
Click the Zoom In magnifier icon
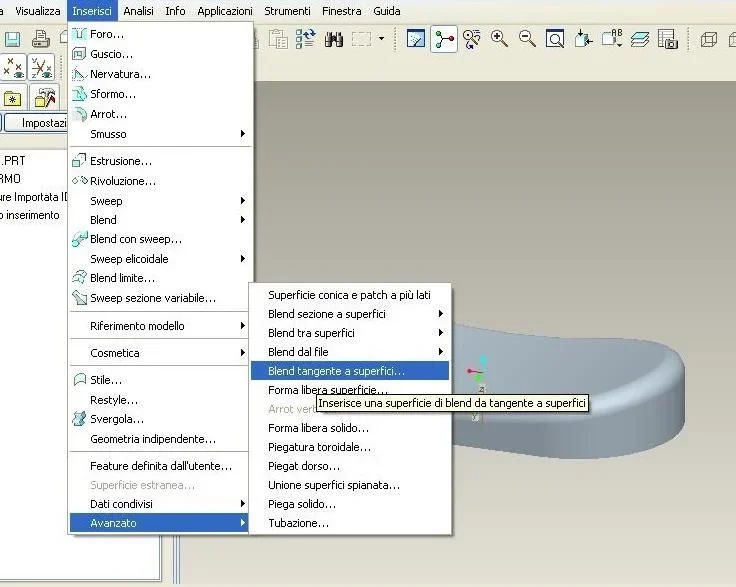point(499,39)
